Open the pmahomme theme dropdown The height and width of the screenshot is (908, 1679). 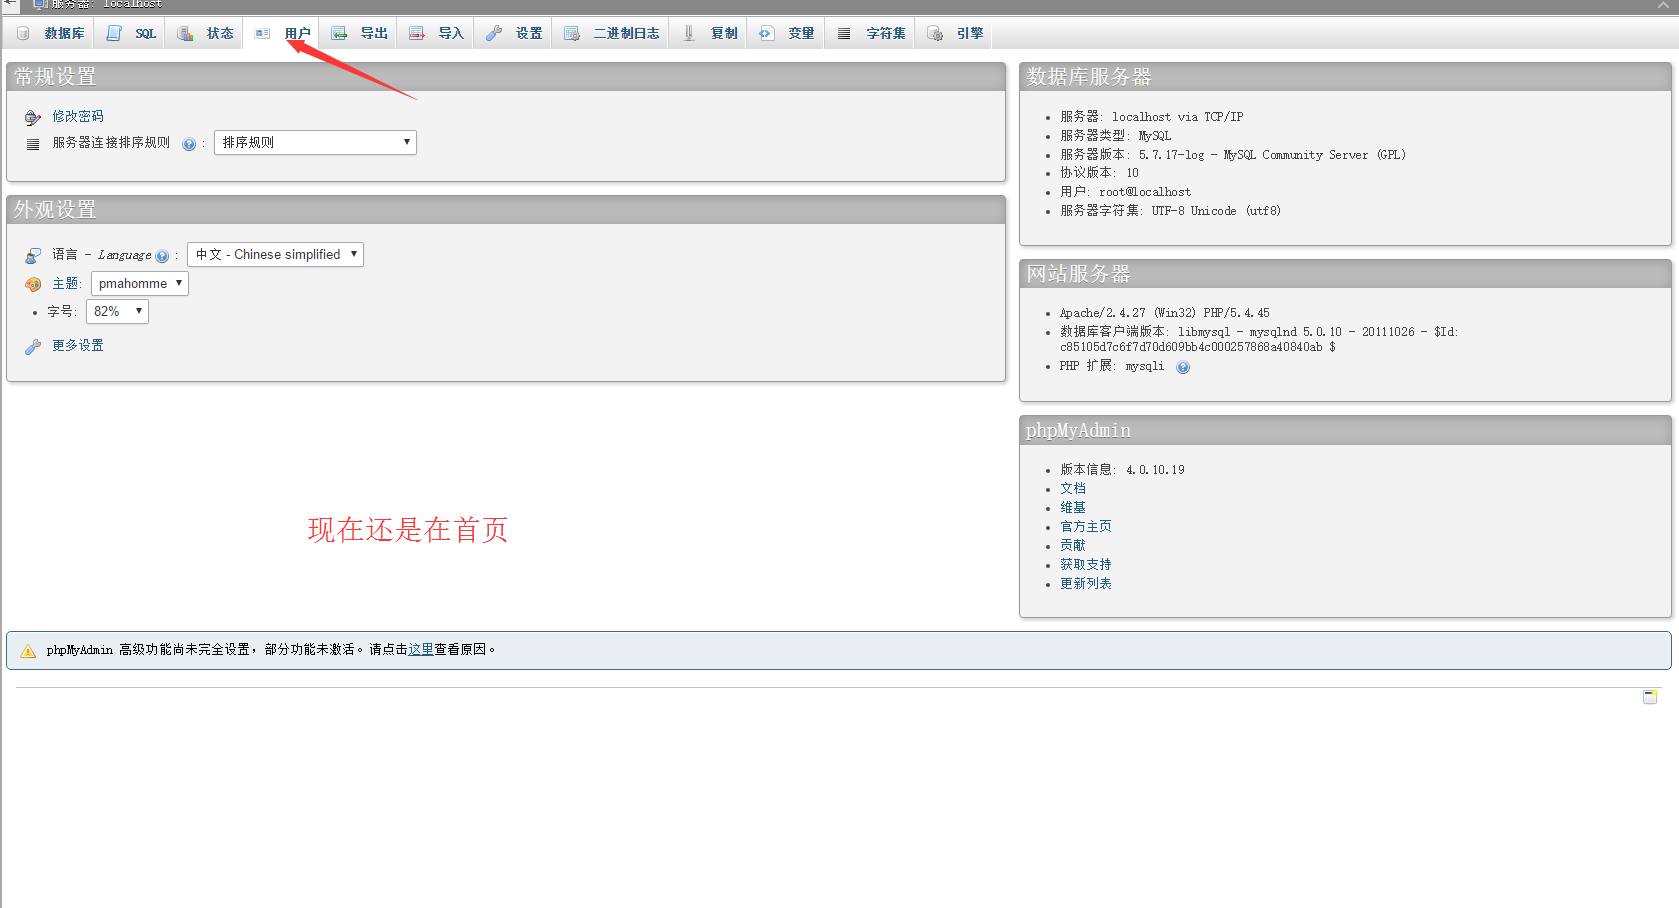pos(140,283)
